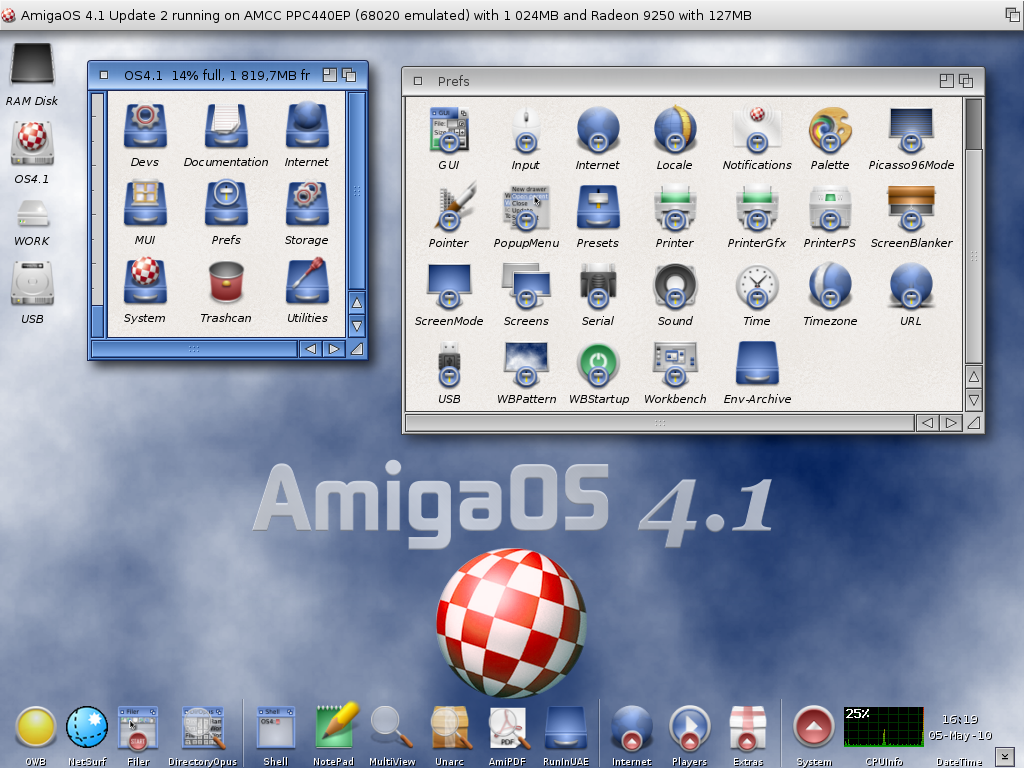Image resolution: width=1024 pixels, height=768 pixels.
Task: Click the right arrow of the OS4.1 horizontal scrollbar
Action: point(333,349)
